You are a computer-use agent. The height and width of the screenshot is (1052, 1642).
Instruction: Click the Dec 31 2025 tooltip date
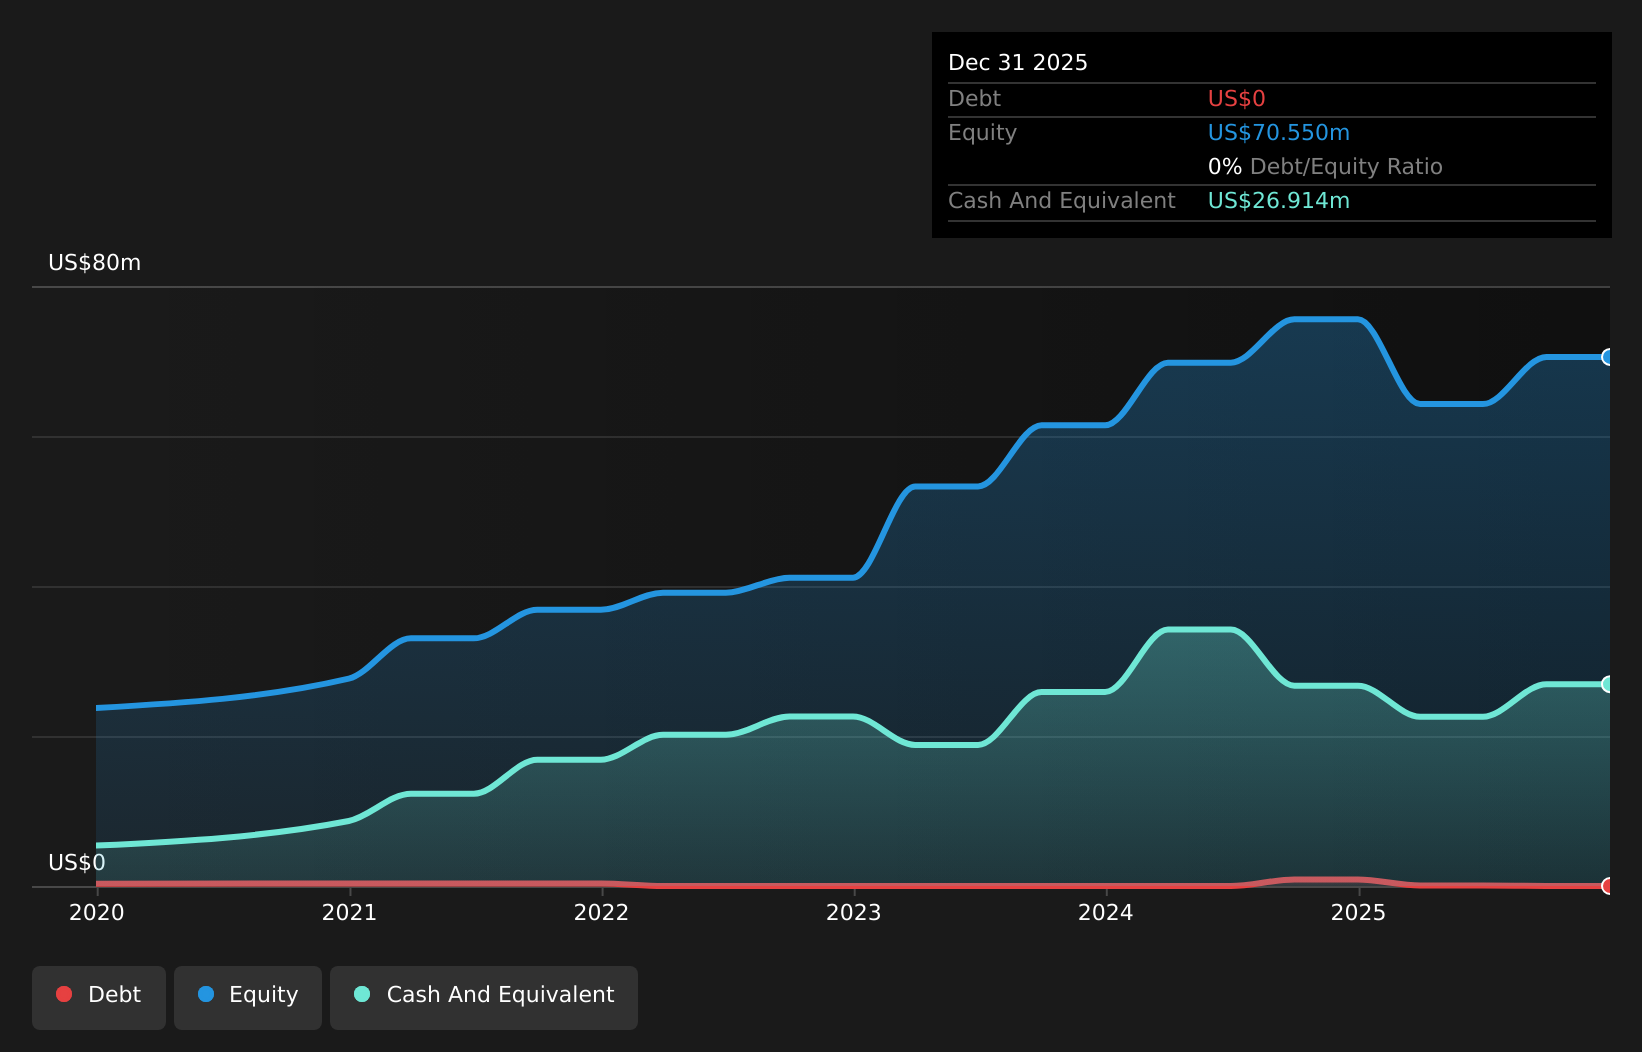1018,63
